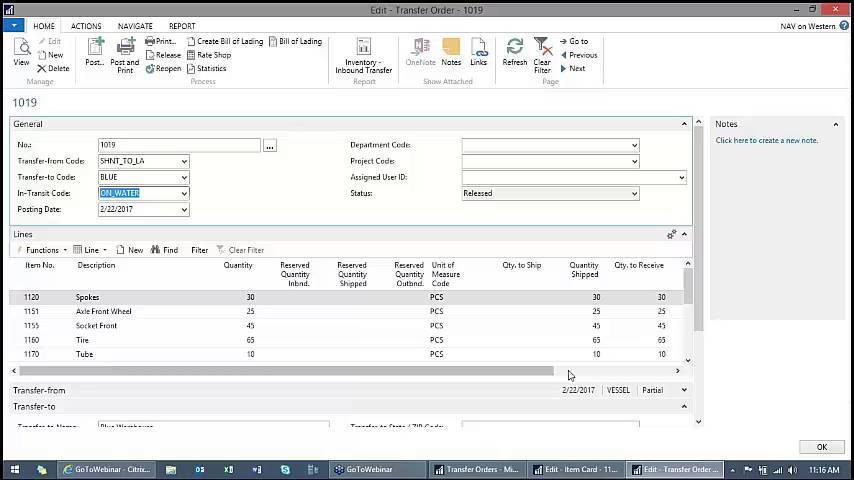Switch to Transfer Orders taskbar window
Viewport: 854px width, 480px height.
pyautogui.click(x=477, y=470)
